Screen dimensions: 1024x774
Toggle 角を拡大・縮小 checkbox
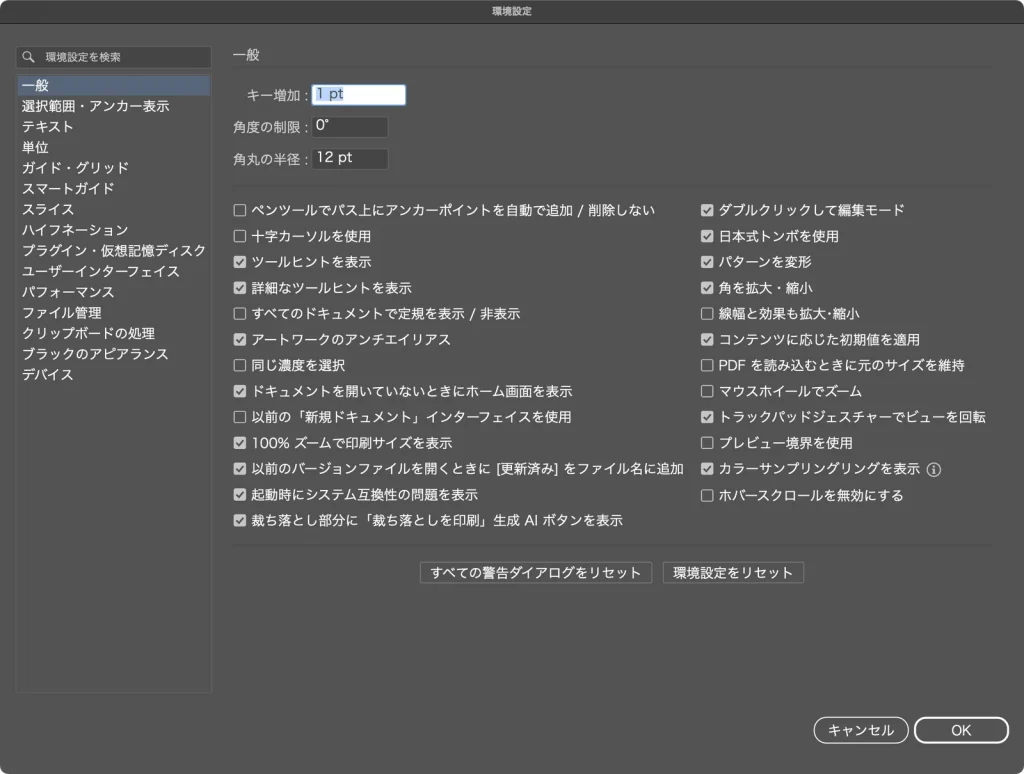(x=707, y=288)
